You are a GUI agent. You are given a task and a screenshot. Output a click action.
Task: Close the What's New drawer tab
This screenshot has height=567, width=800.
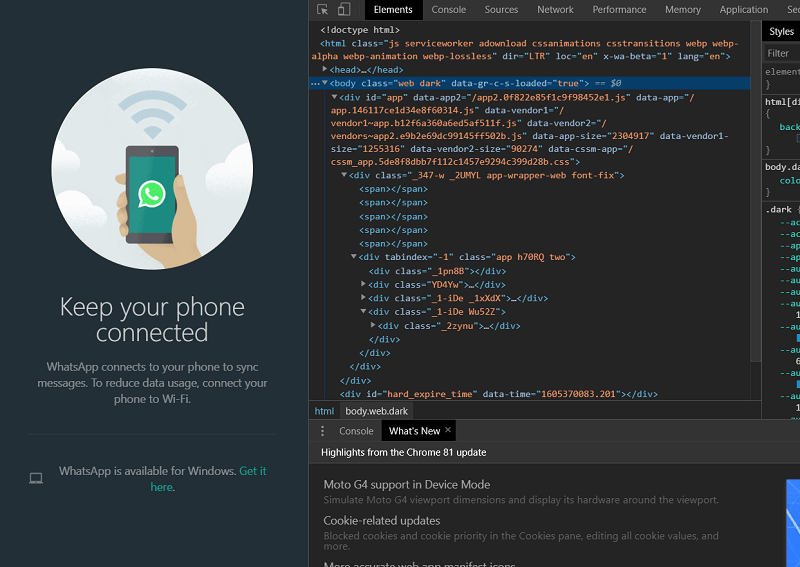coord(448,430)
